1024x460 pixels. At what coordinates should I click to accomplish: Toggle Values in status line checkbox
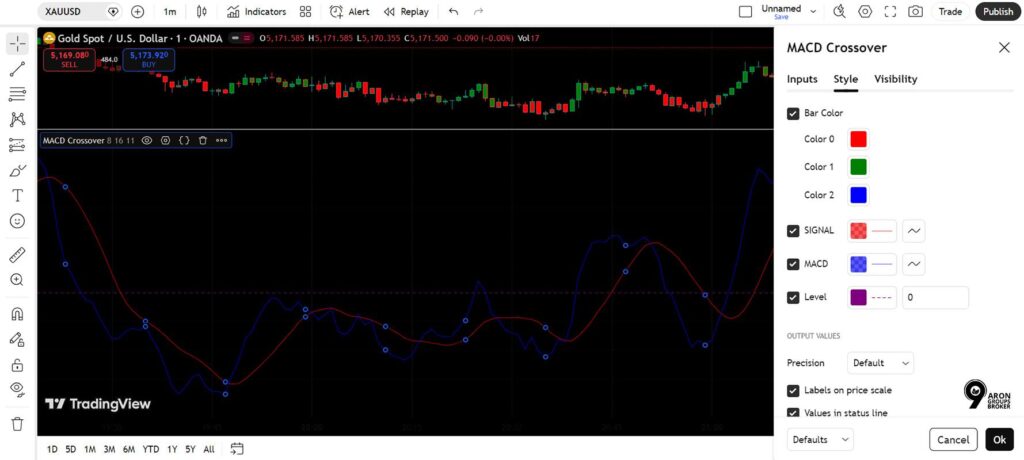point(793,413)
